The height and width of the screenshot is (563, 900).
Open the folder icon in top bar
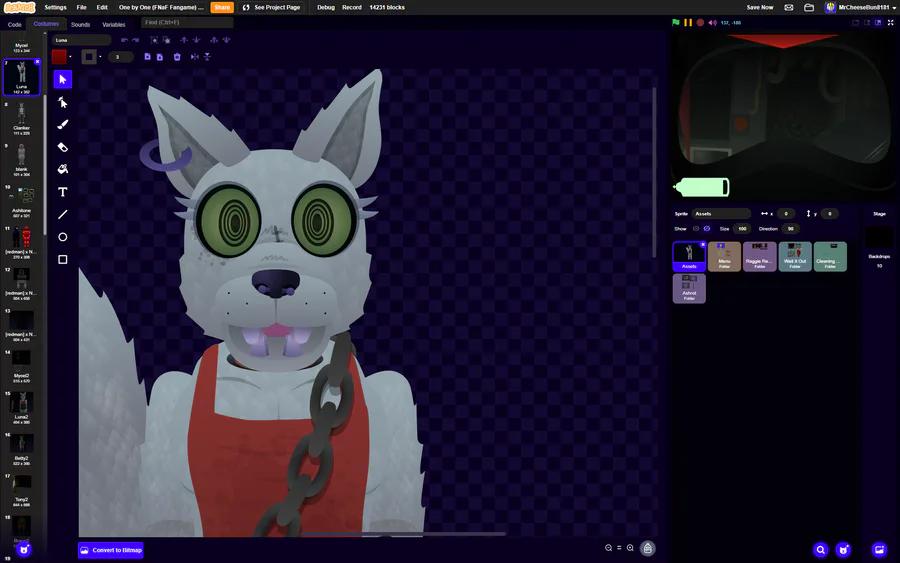tap(809, 7)
